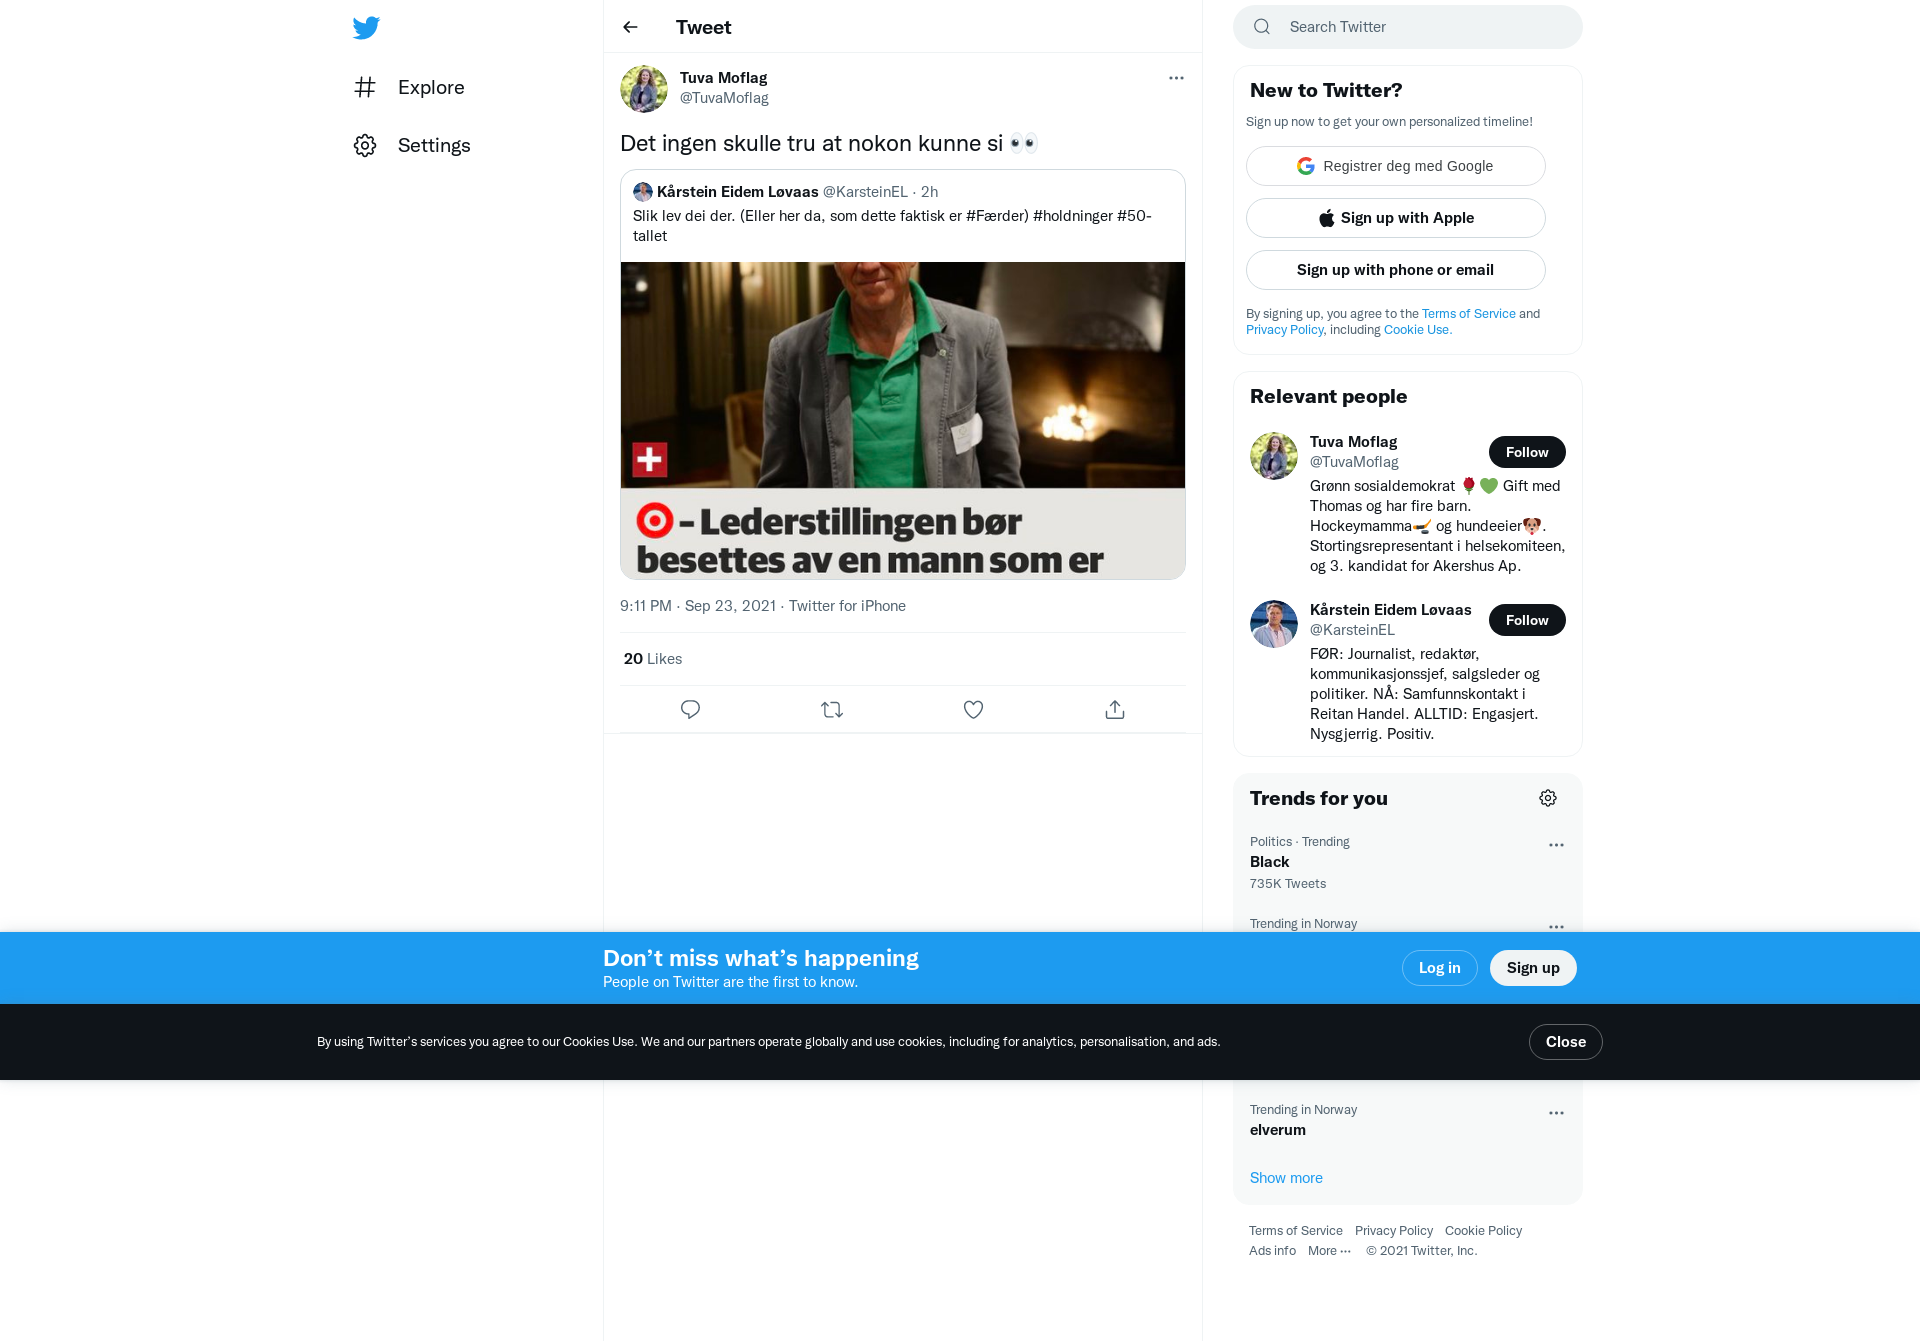Open the Explore page

tap(410, 87)
